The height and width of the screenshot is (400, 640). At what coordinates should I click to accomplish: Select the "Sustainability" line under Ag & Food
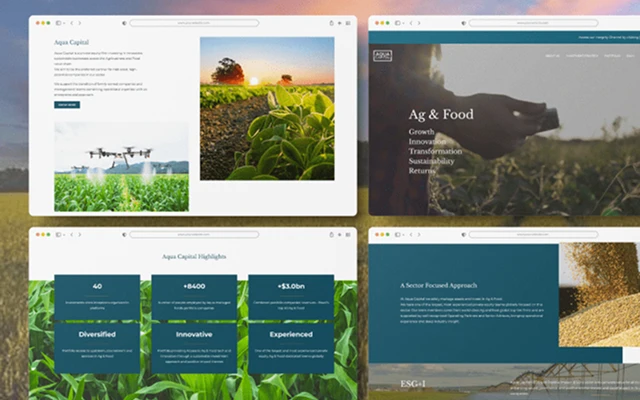pyautogui.click(x=431, y=161)
